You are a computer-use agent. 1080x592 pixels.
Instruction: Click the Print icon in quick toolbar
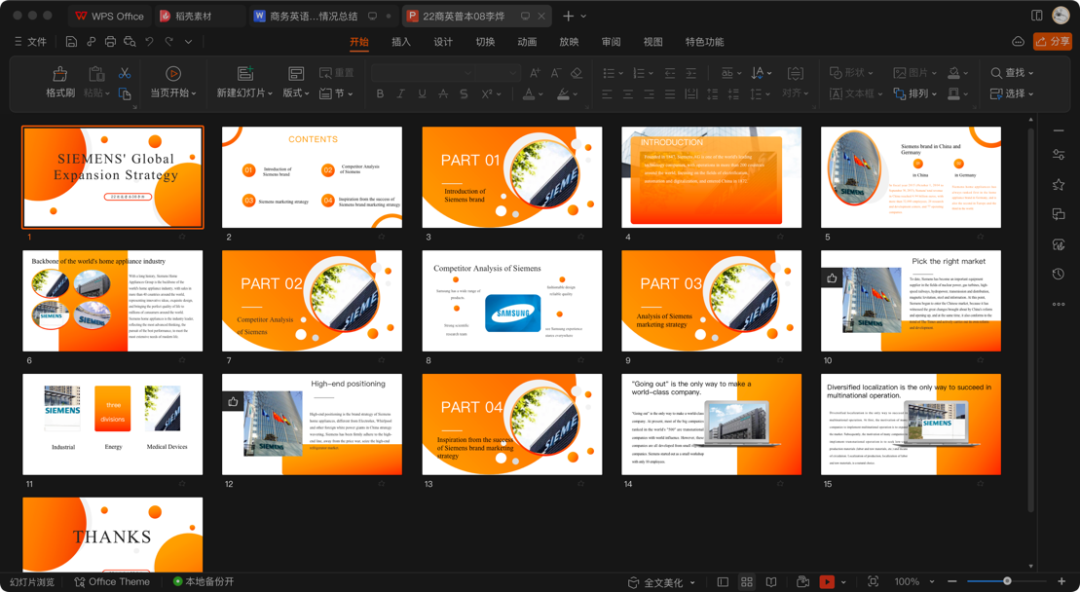click(110, 42)
